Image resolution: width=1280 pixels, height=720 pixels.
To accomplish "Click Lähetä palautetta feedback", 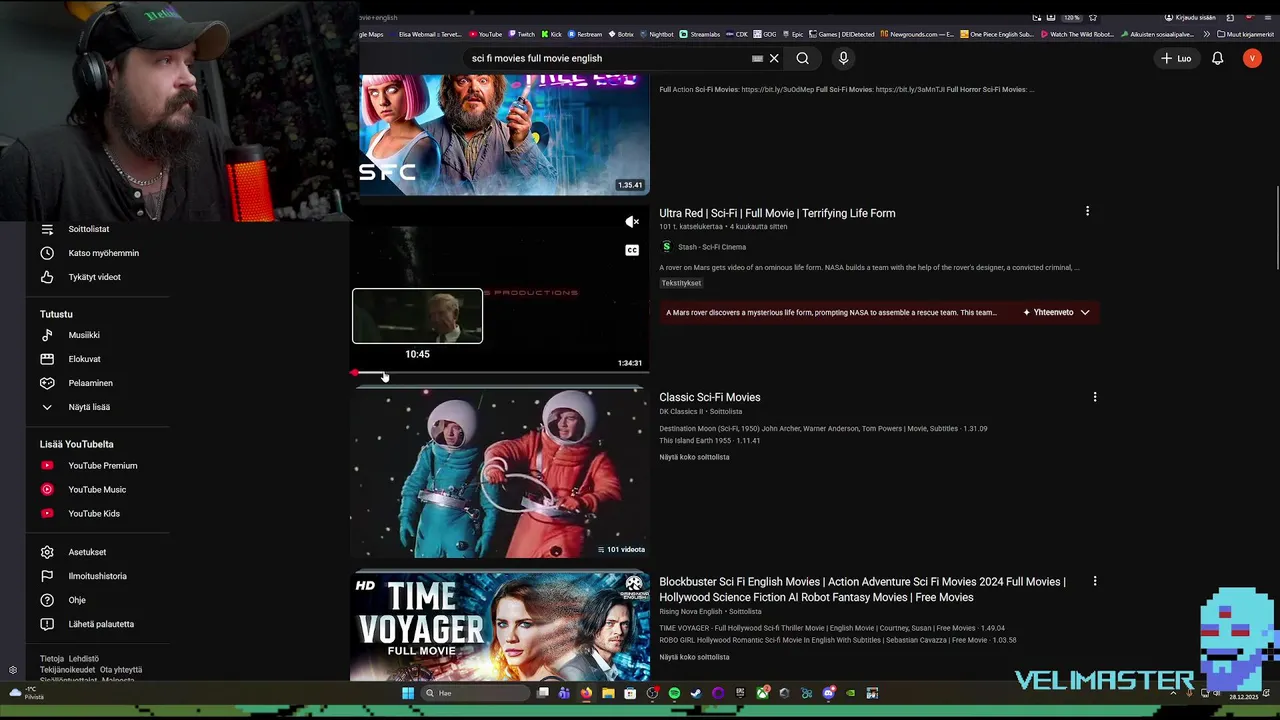I will pos(101,624).
